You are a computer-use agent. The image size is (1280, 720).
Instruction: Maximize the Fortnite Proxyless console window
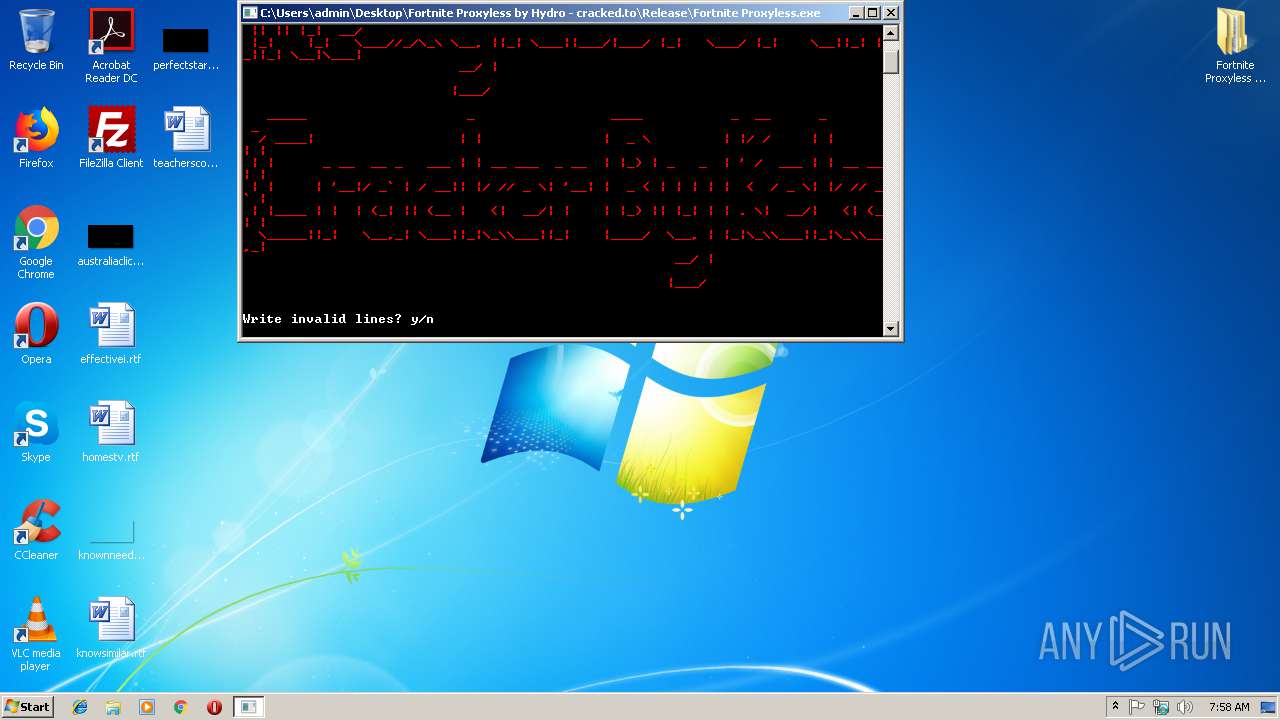[873, 13]
